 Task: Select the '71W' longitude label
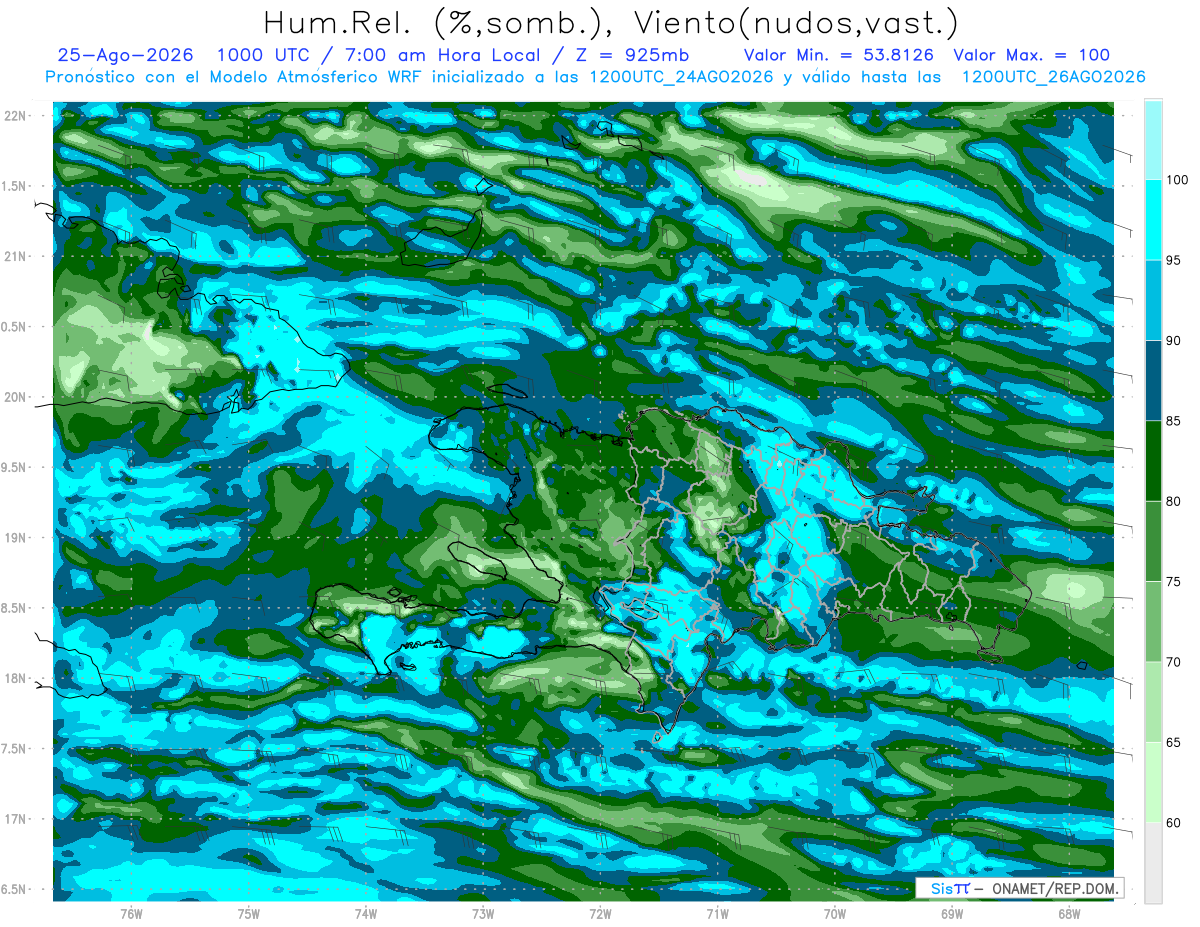pos(717,913)
